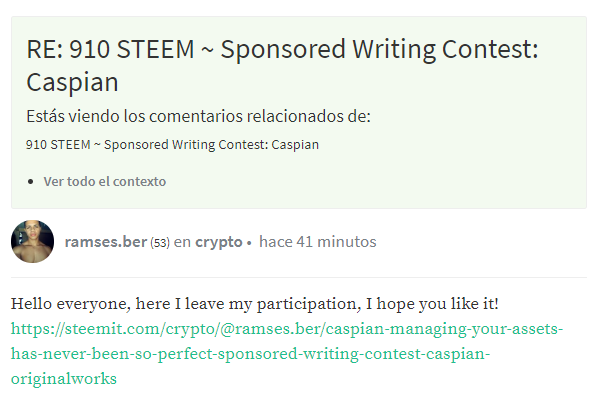Viewport: 597px width, 408px height.
Task: Click the 'Hello everyone' comment sentence
Action: (254, 304)
